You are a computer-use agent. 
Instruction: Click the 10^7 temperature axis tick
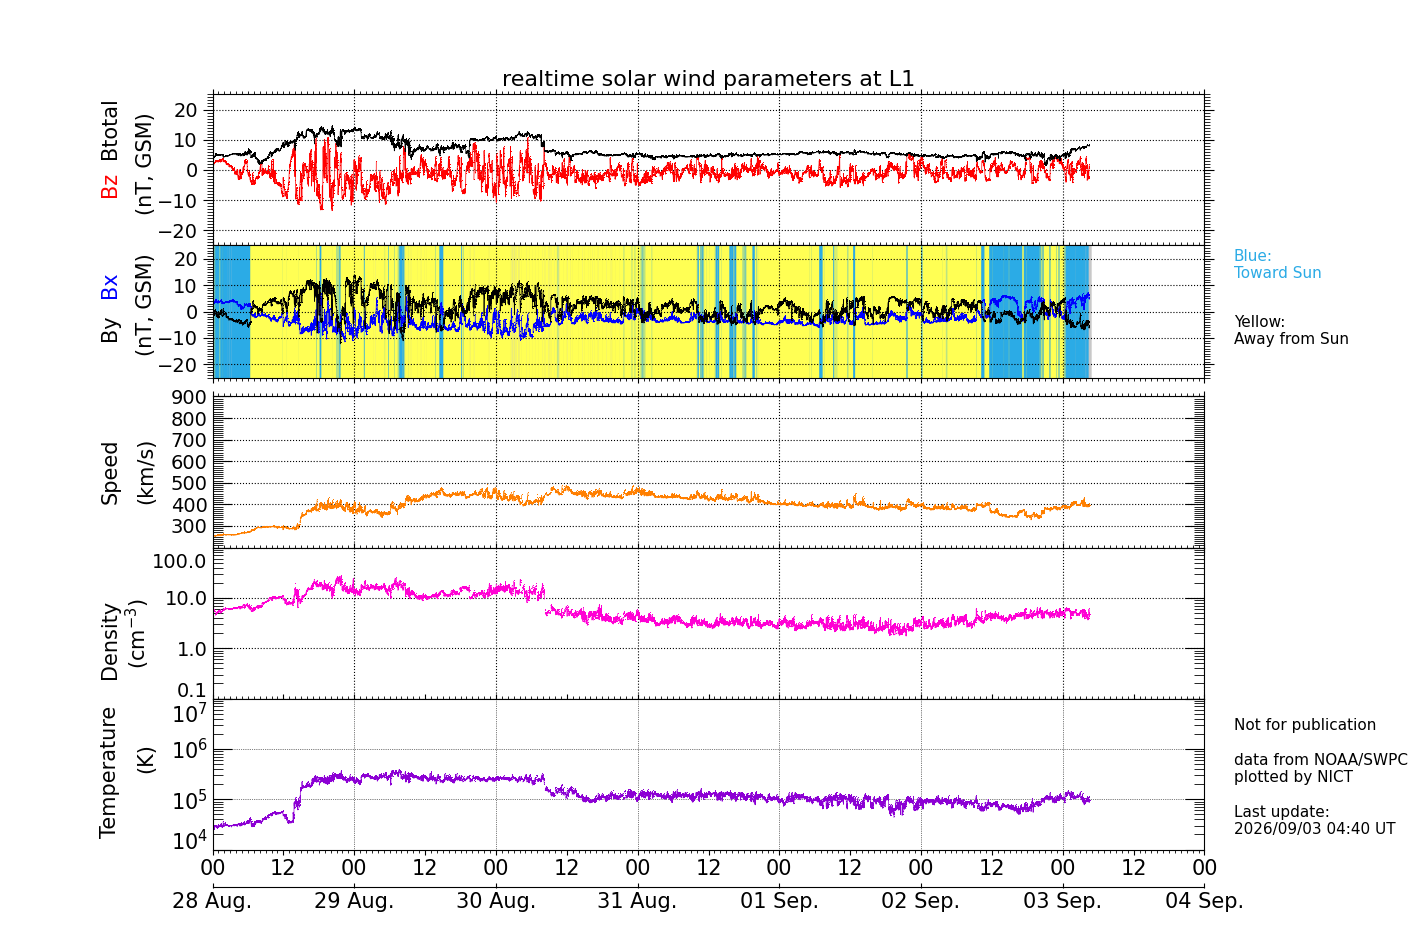pyautogui.click(x=190, y=713)
